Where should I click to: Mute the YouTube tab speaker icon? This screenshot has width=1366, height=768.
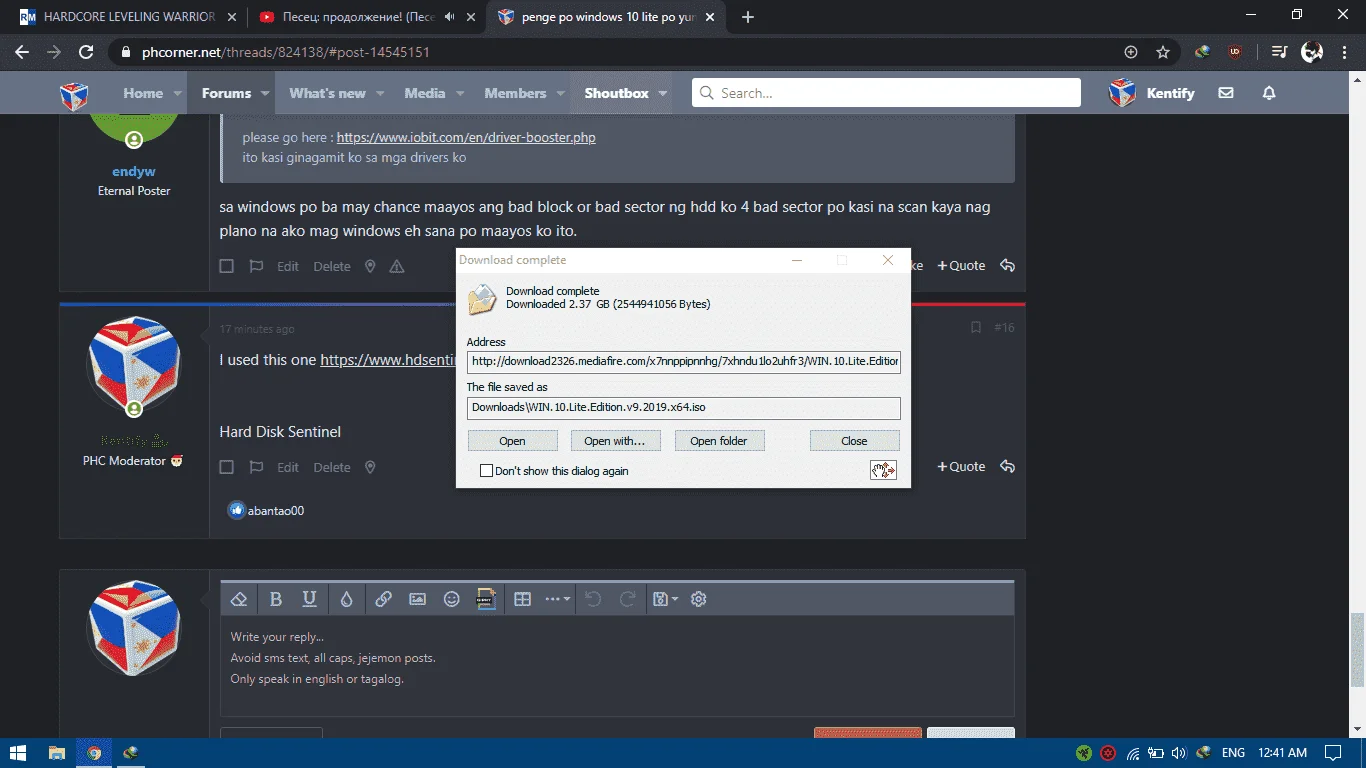[450, 17]
